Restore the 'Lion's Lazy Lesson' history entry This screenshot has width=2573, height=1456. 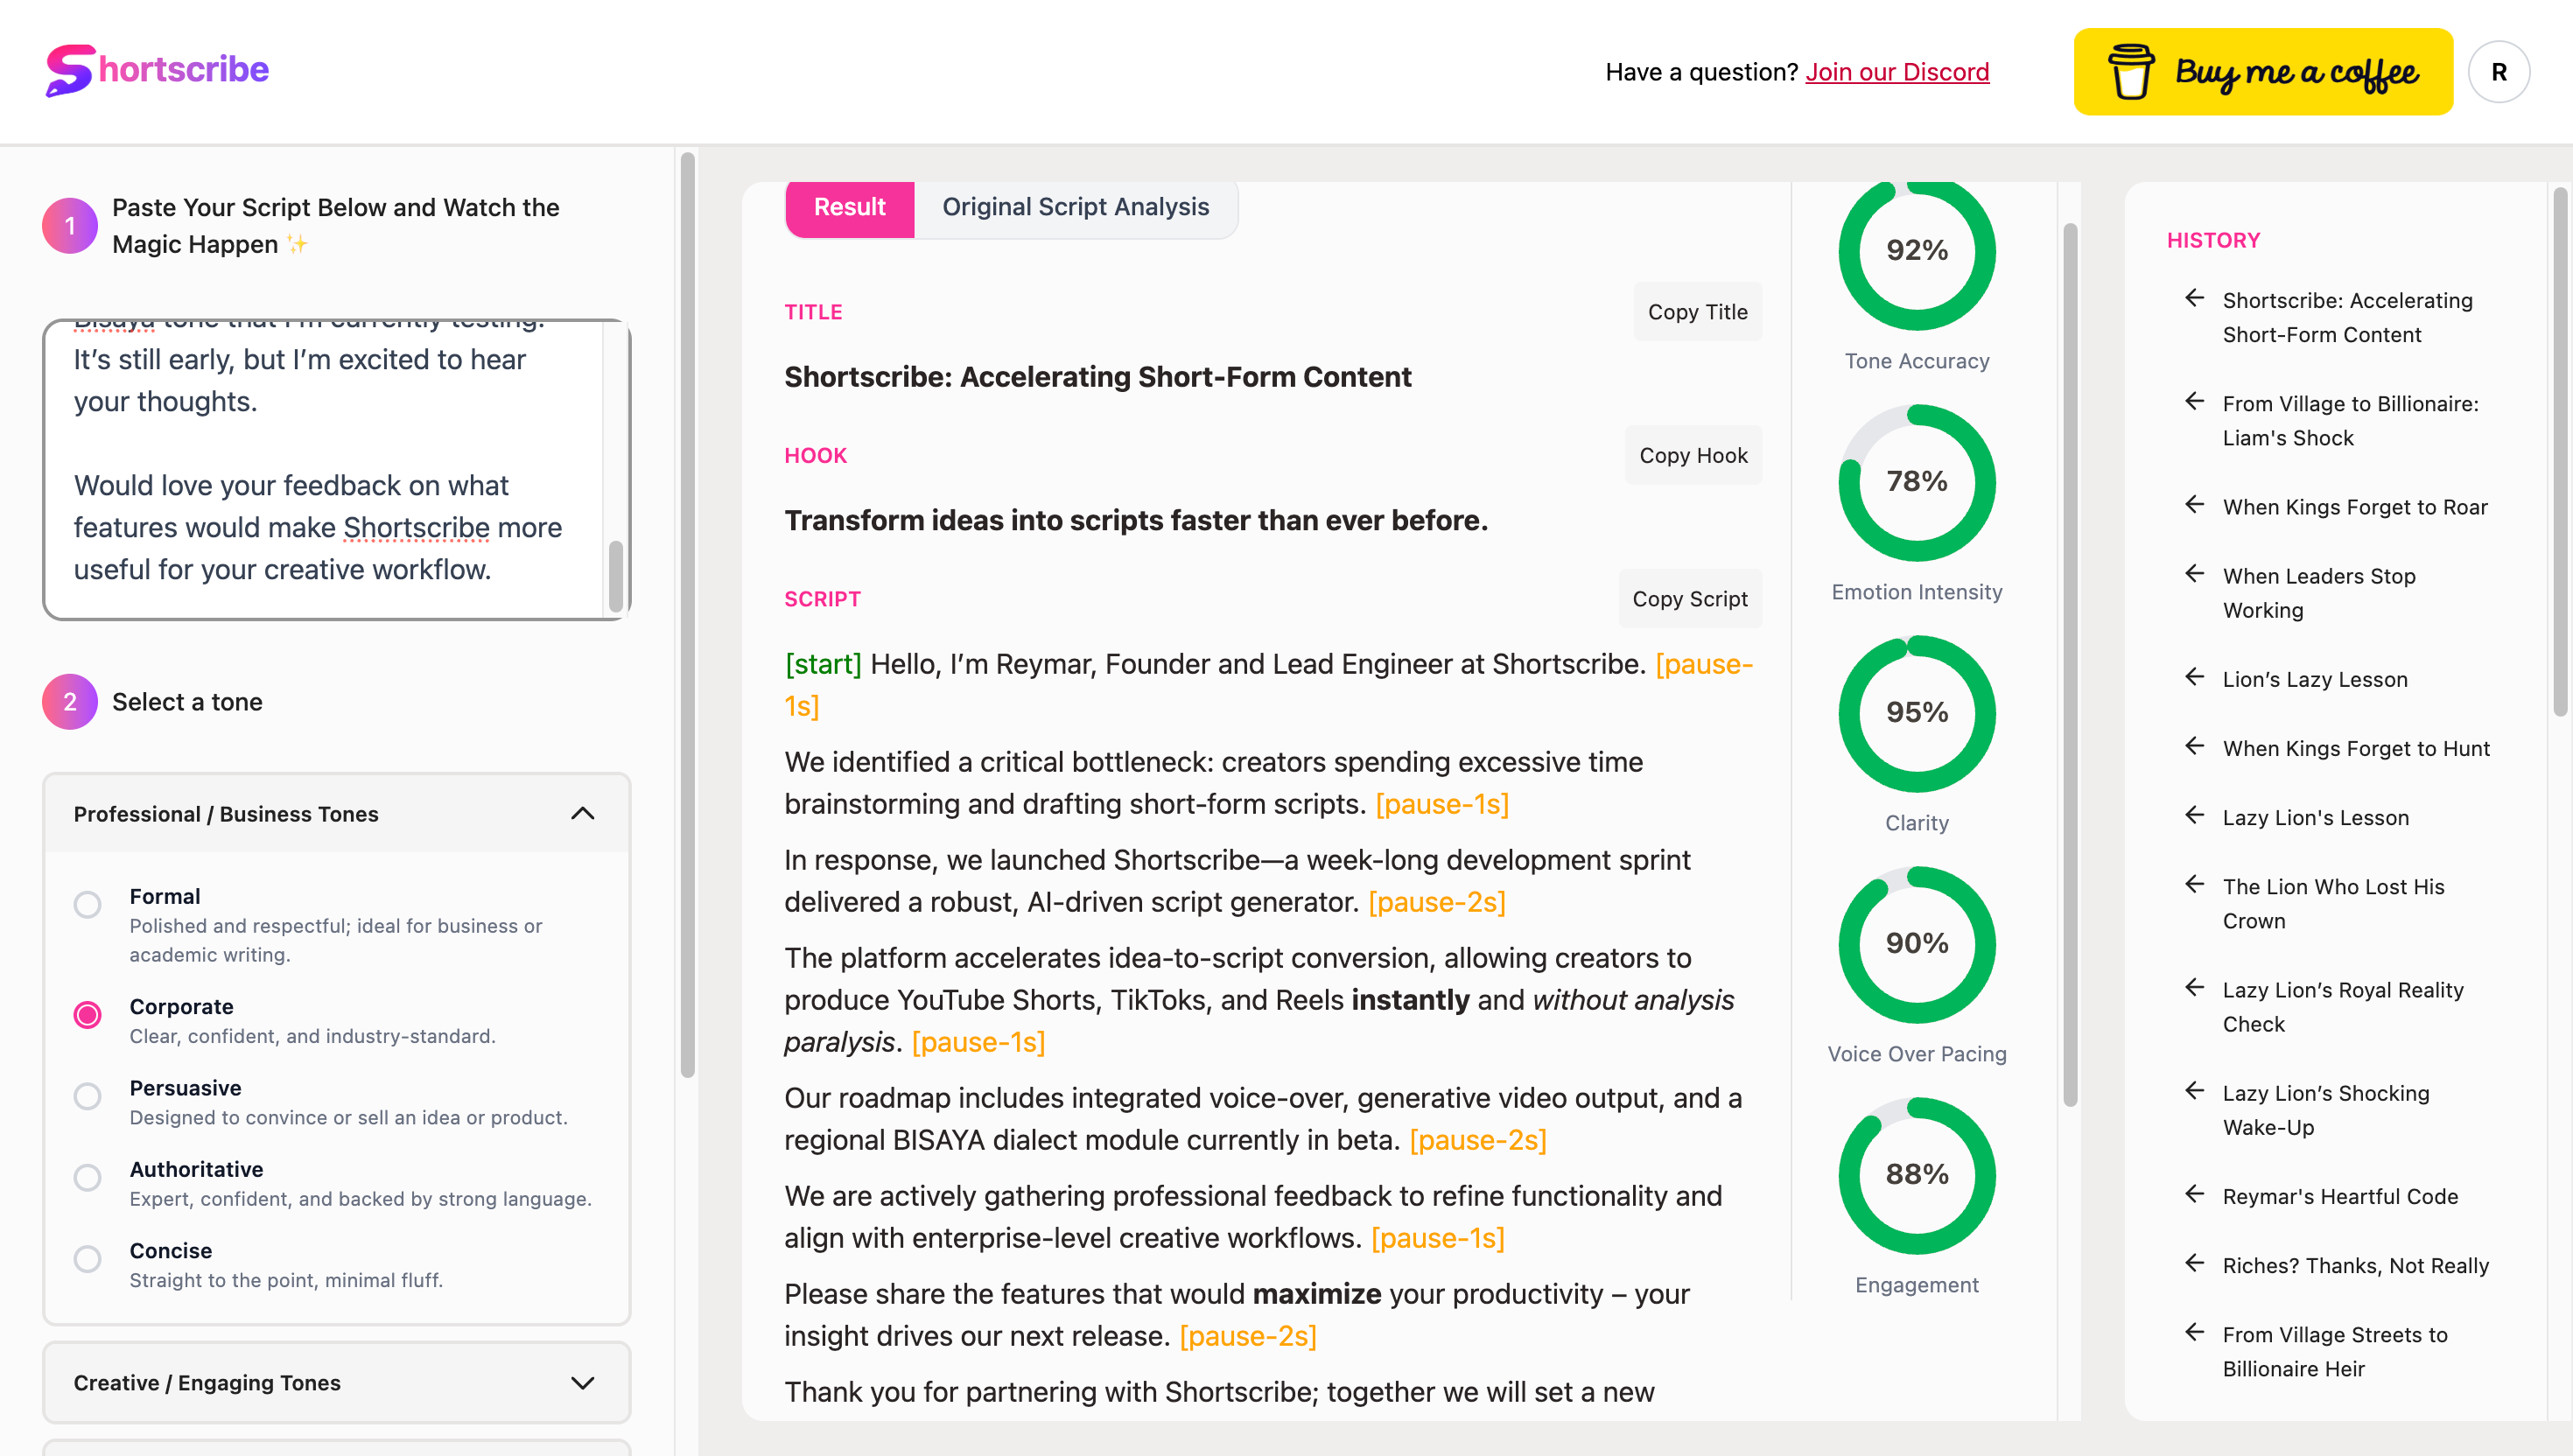[x=2316, y=679]
